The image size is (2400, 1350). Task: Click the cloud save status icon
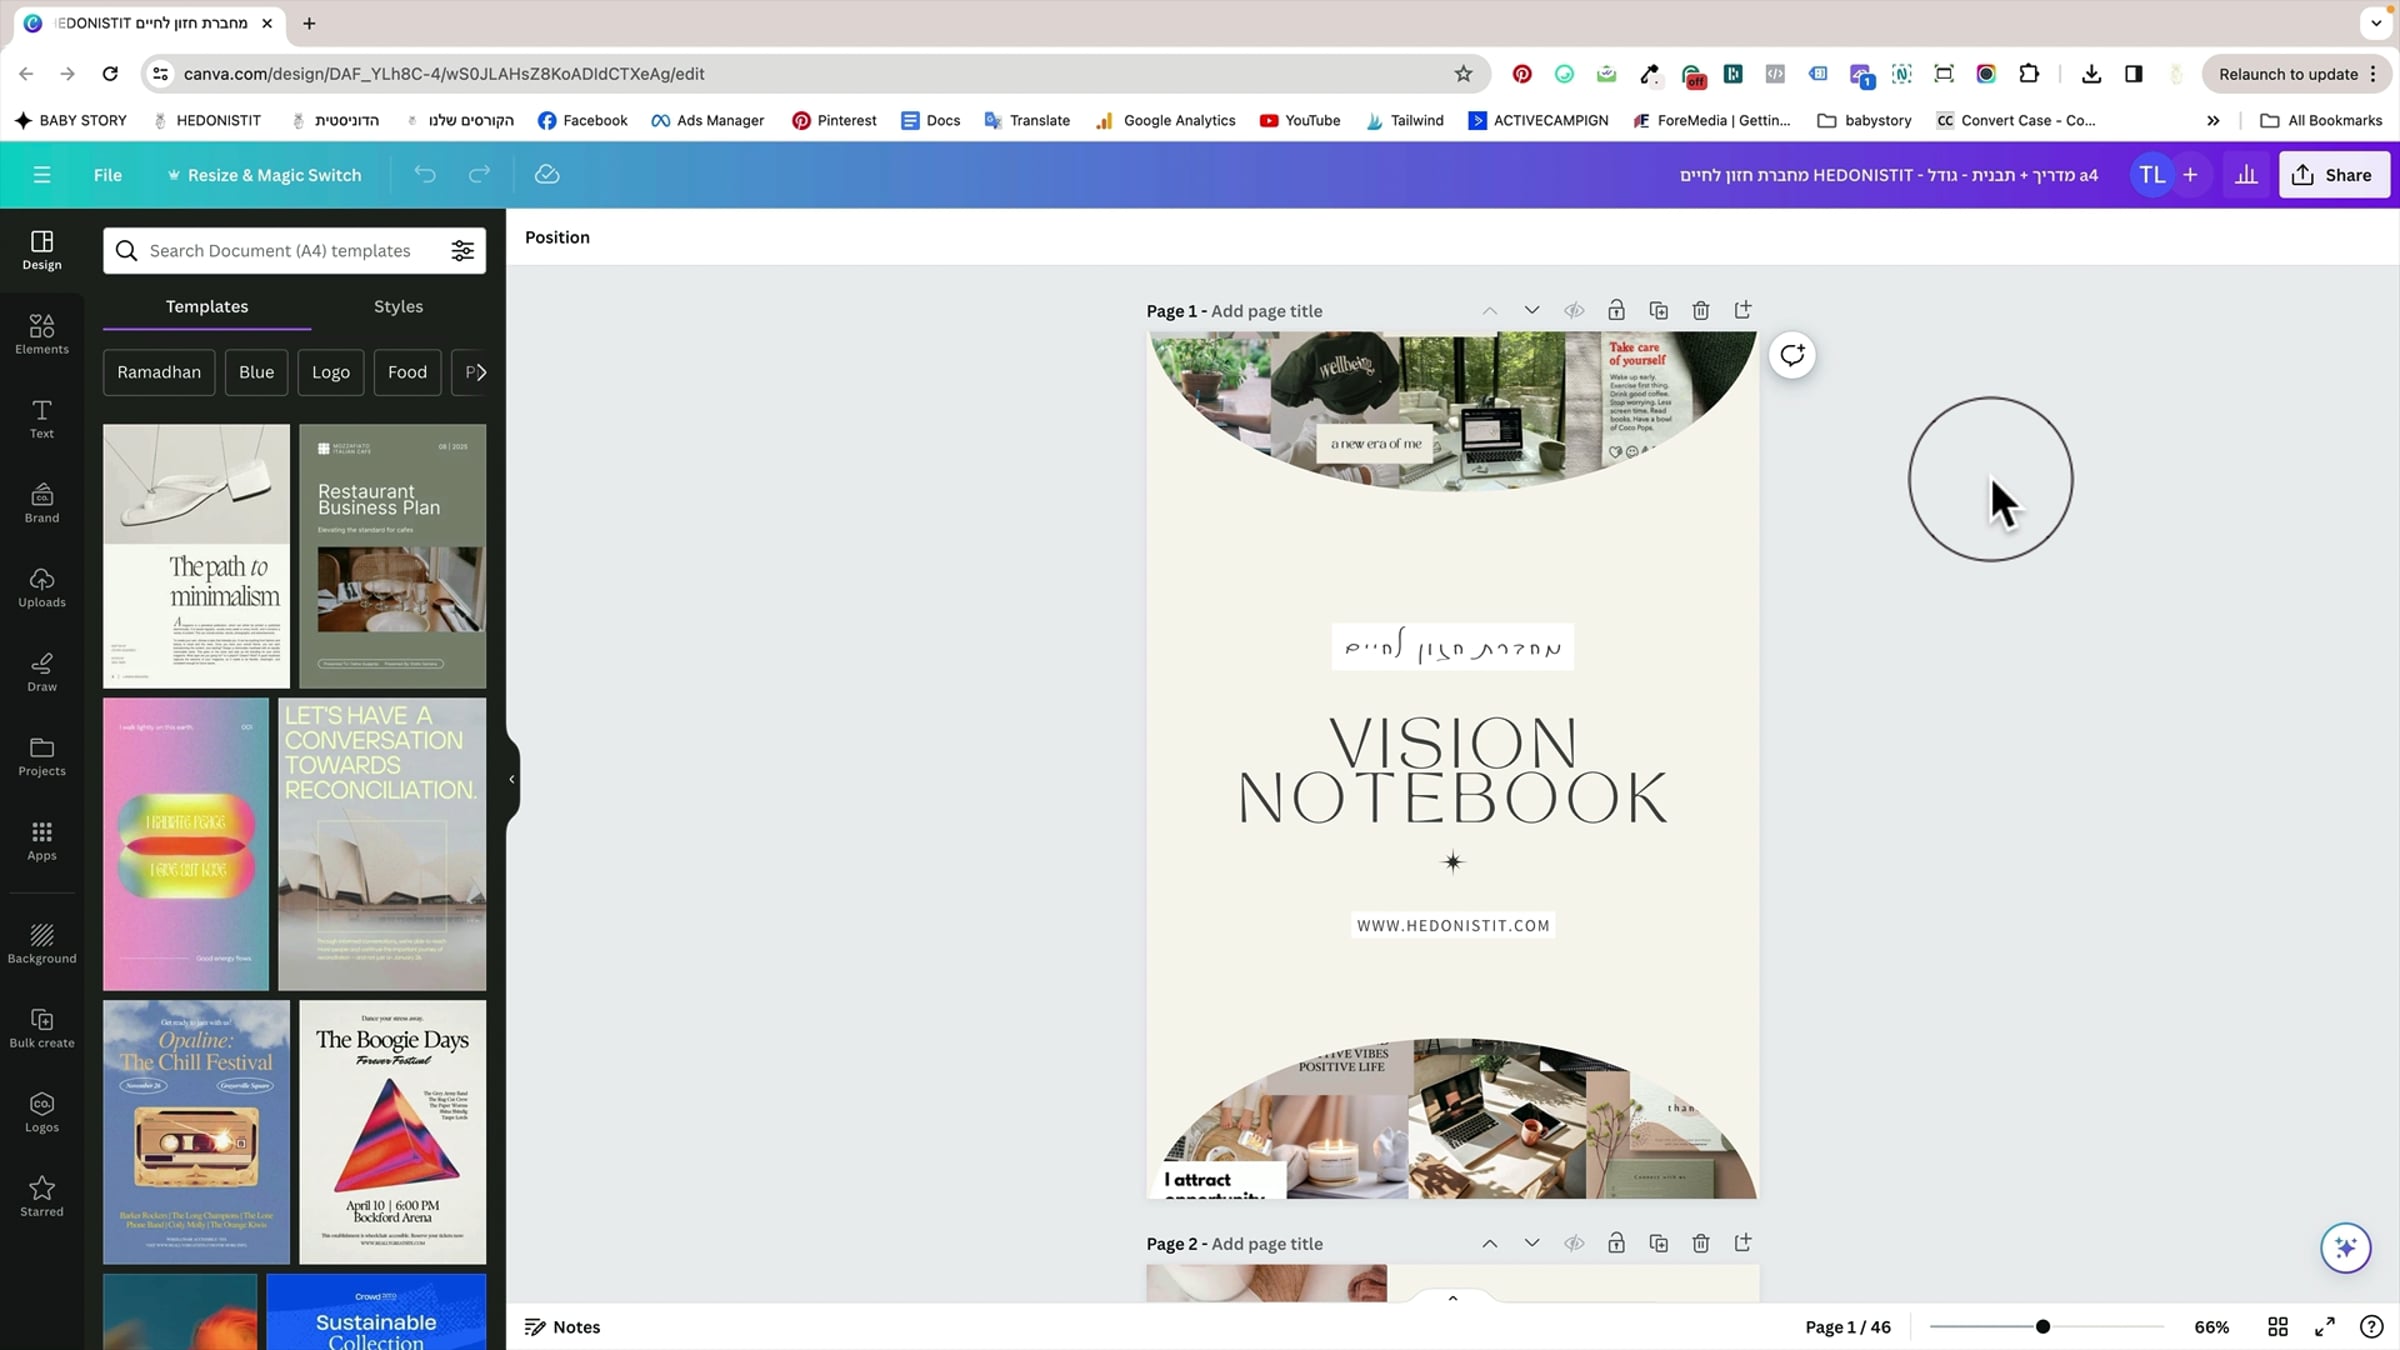(547, 175)
